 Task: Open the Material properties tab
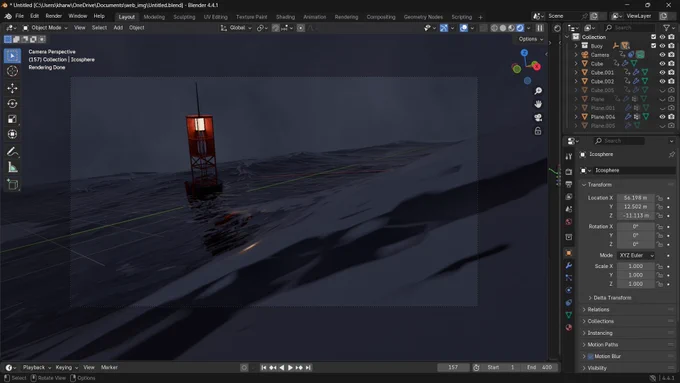click(569, 327)
